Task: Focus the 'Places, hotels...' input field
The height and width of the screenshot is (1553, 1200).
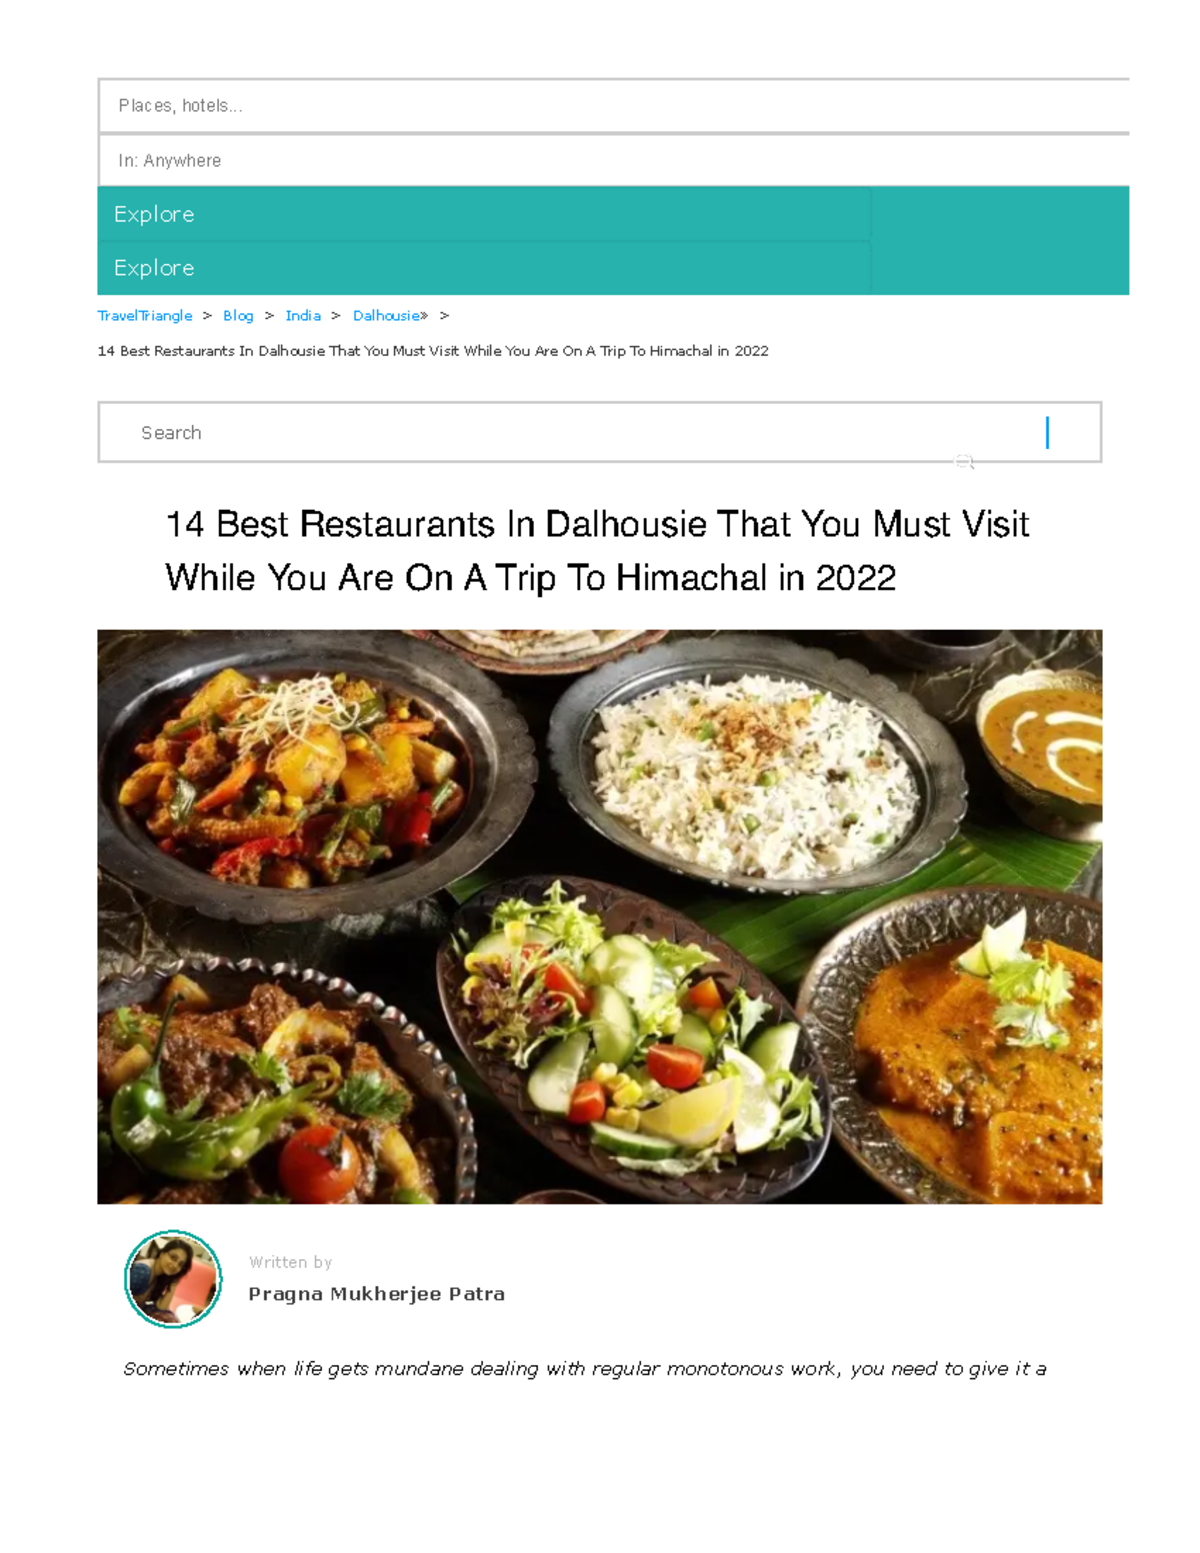Action: 613,106
